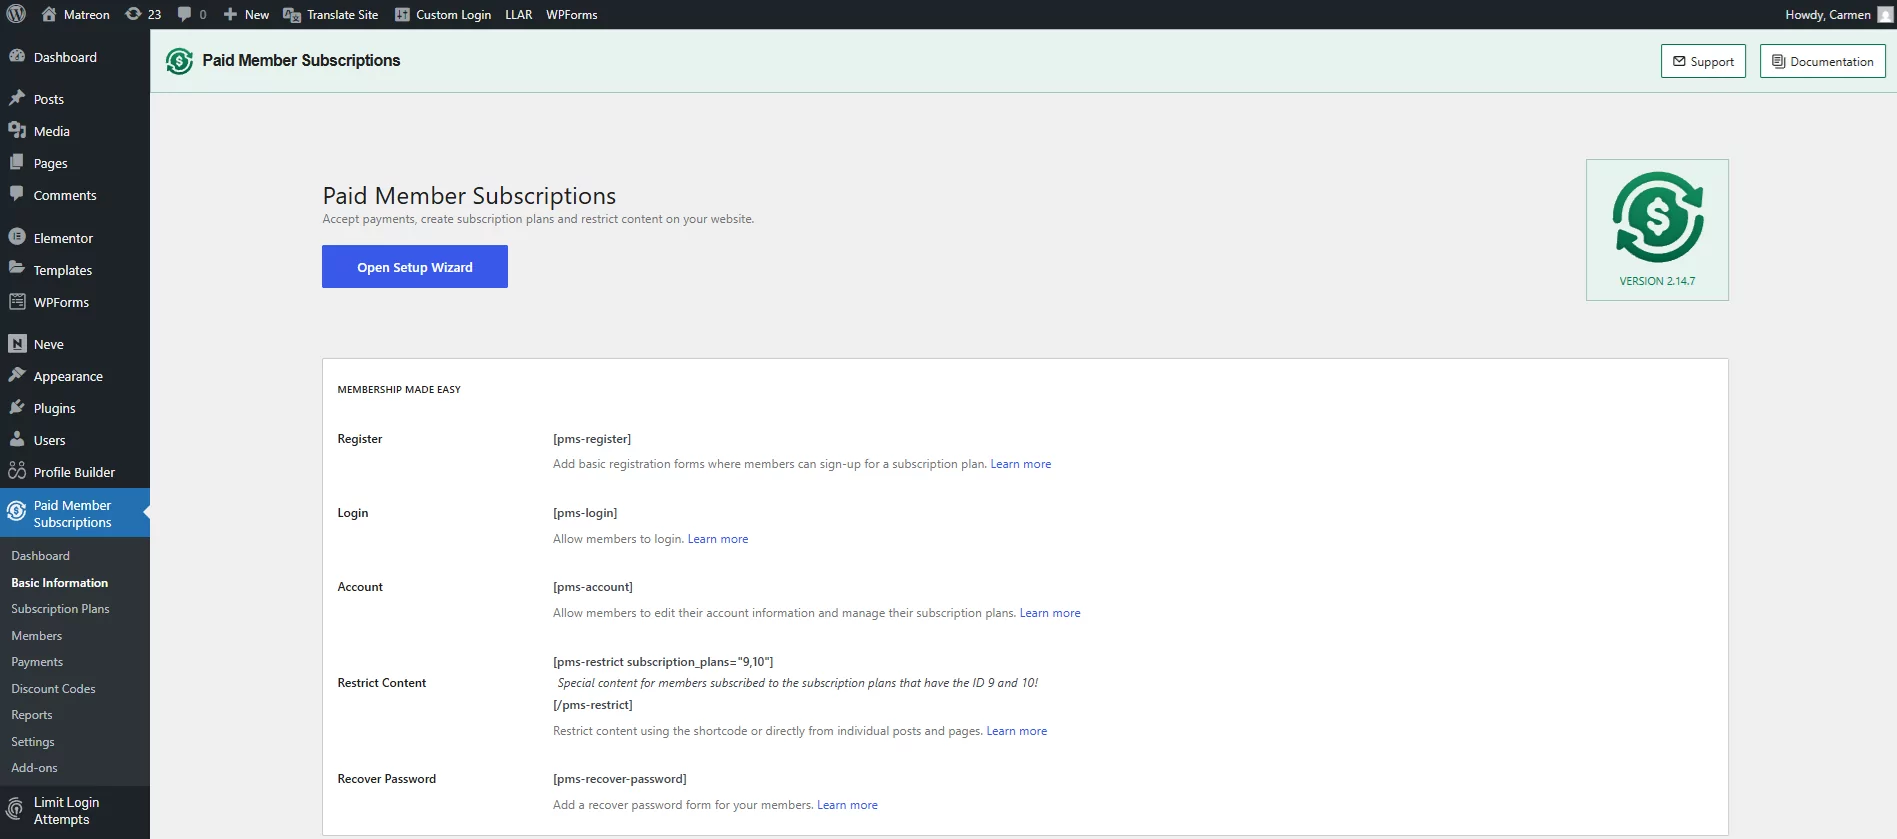The width and height of the screenshot is (1897, 839).
Task: Open Reports submenu item
Action: click(31, 714)
